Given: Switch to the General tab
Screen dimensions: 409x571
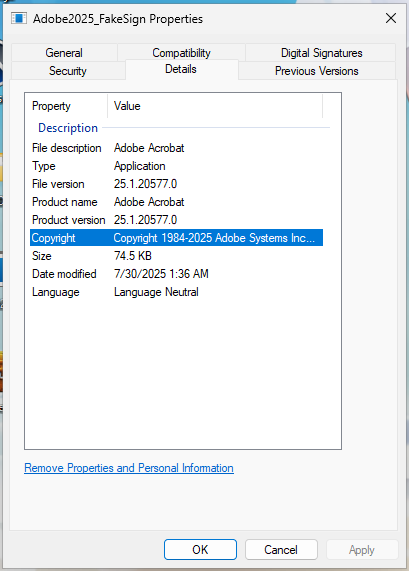Looking at the screenshot, I should [64, 53].
